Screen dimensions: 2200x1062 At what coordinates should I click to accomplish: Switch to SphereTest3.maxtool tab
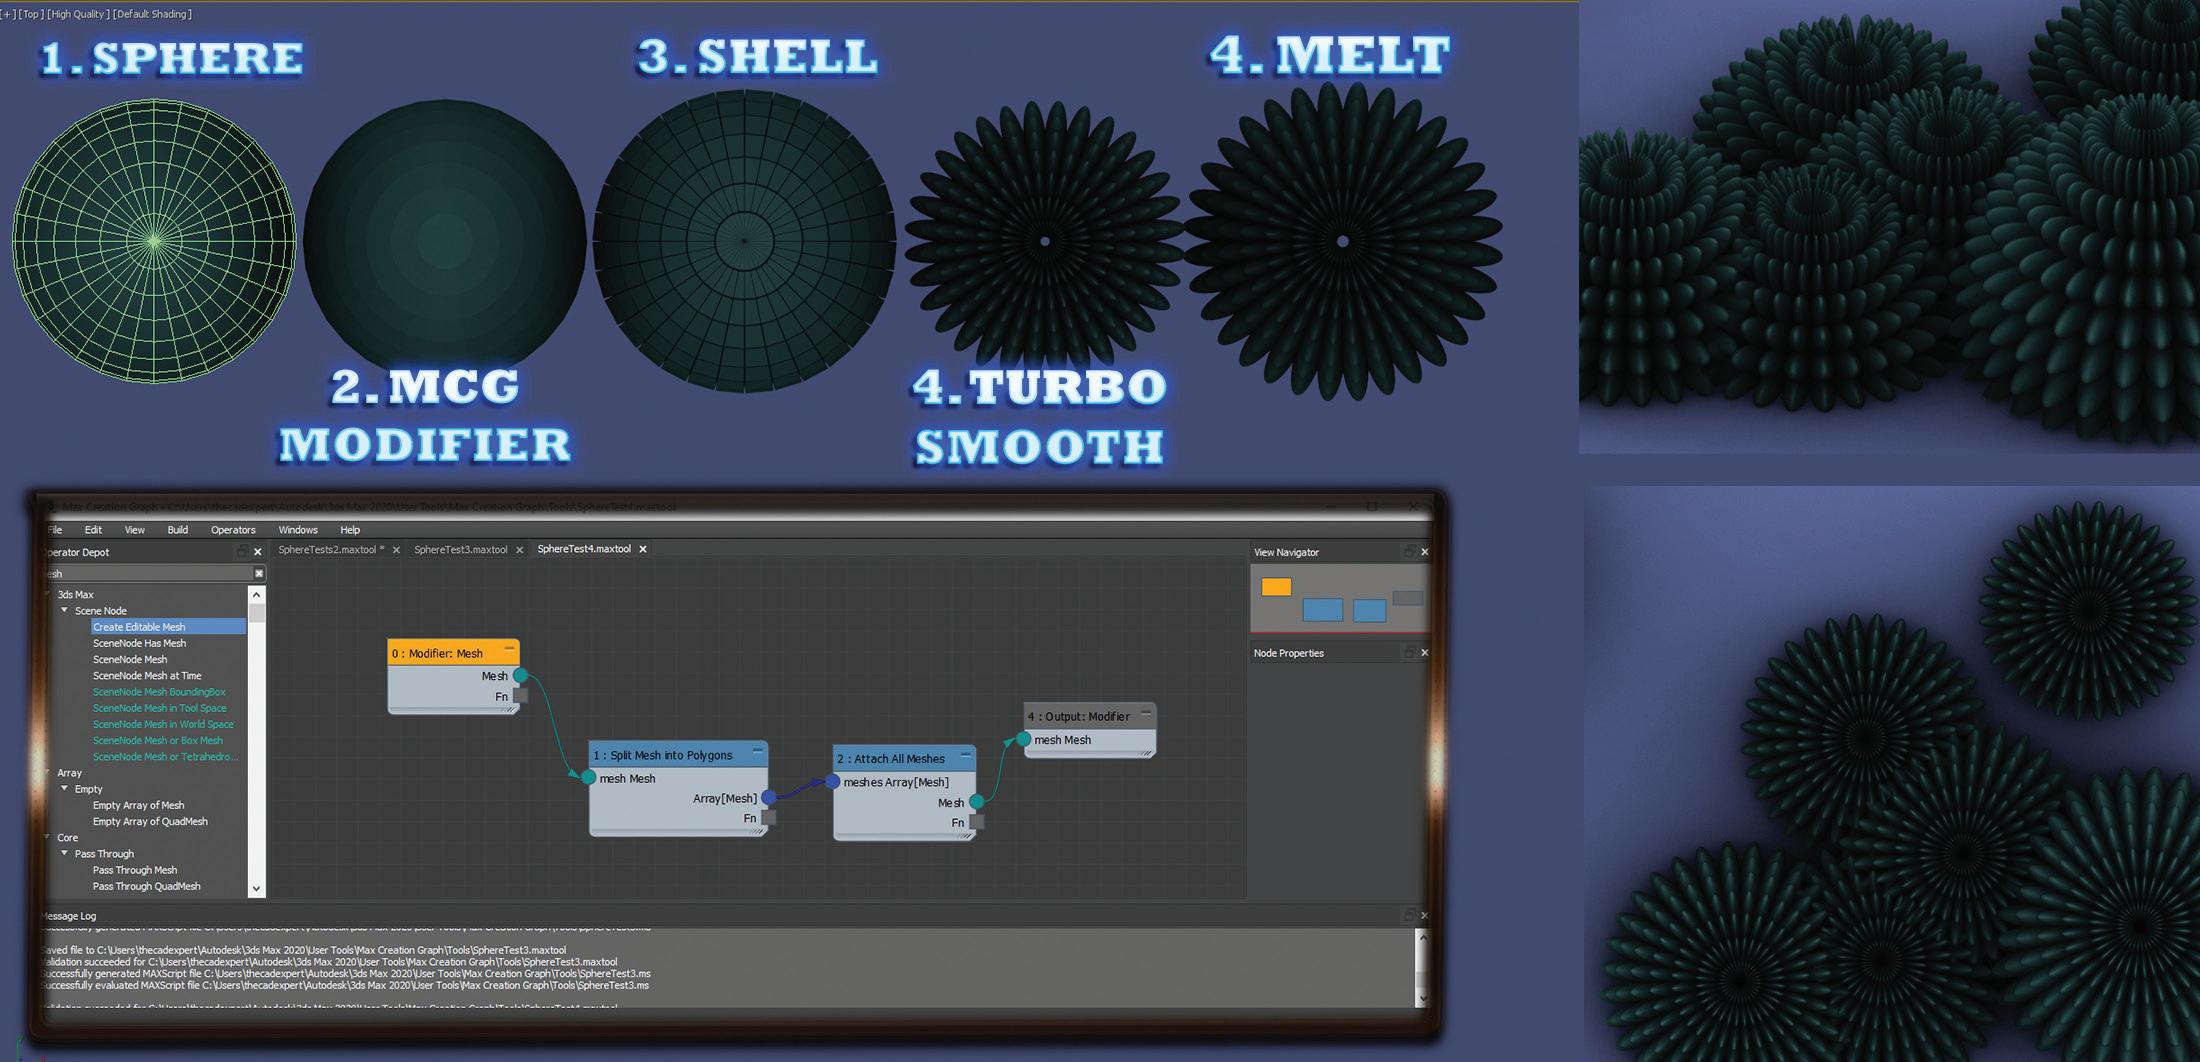click(x=461, y=549)
